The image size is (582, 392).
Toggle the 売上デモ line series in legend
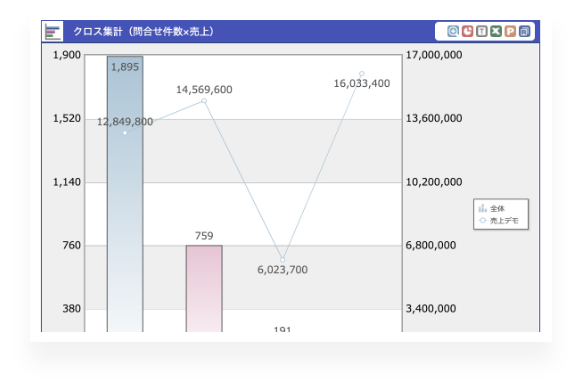[x=498, y=220]
